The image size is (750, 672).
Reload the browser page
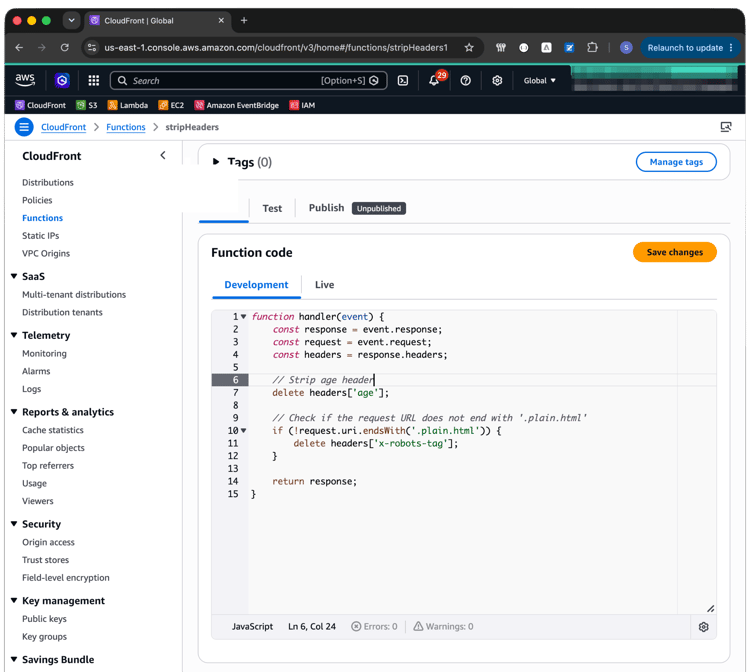tap(65, 47)
